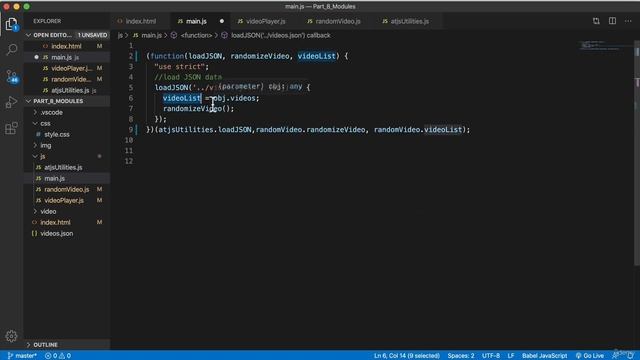Click the videoList parameter on line 2
This screenshot has width=640, height=360.
point(317,56)
